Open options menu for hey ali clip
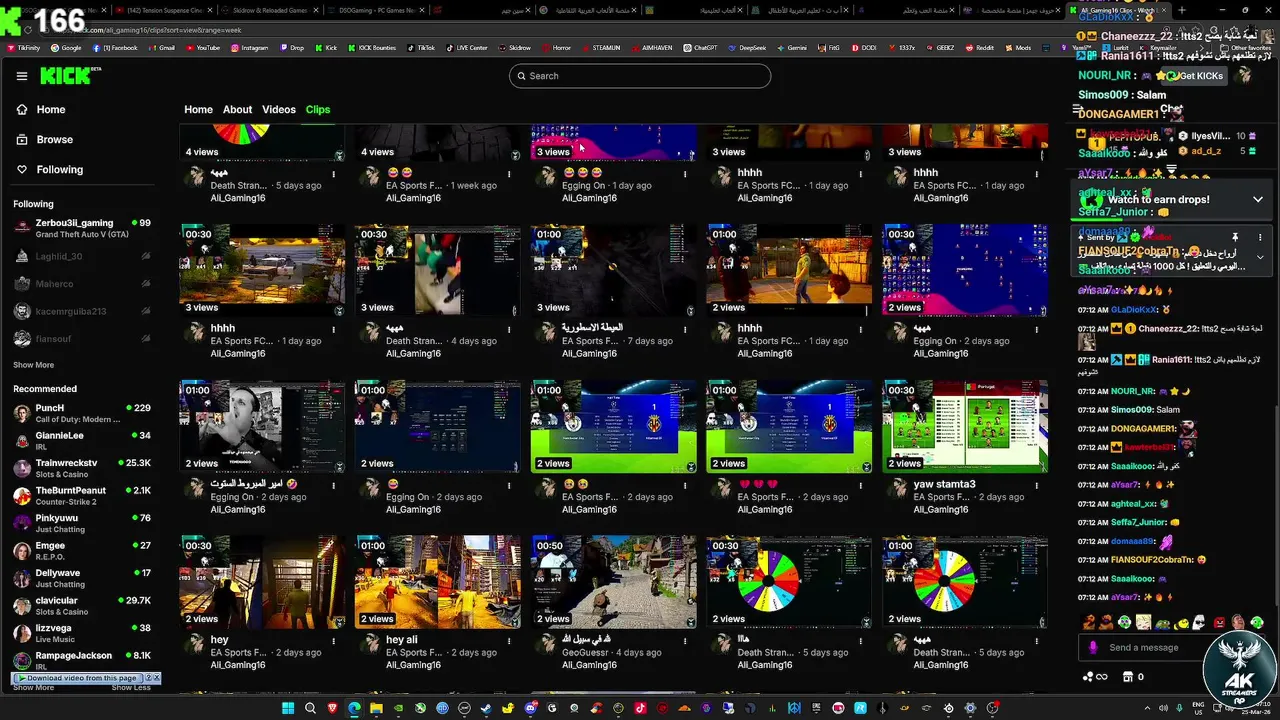The width and height of the screenshot is (1280, 720). (x=509, y=641)
